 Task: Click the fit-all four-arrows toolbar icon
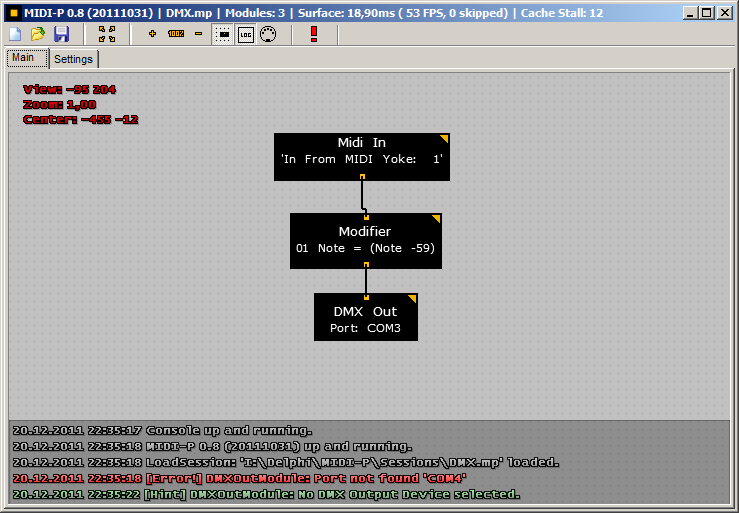107,34
